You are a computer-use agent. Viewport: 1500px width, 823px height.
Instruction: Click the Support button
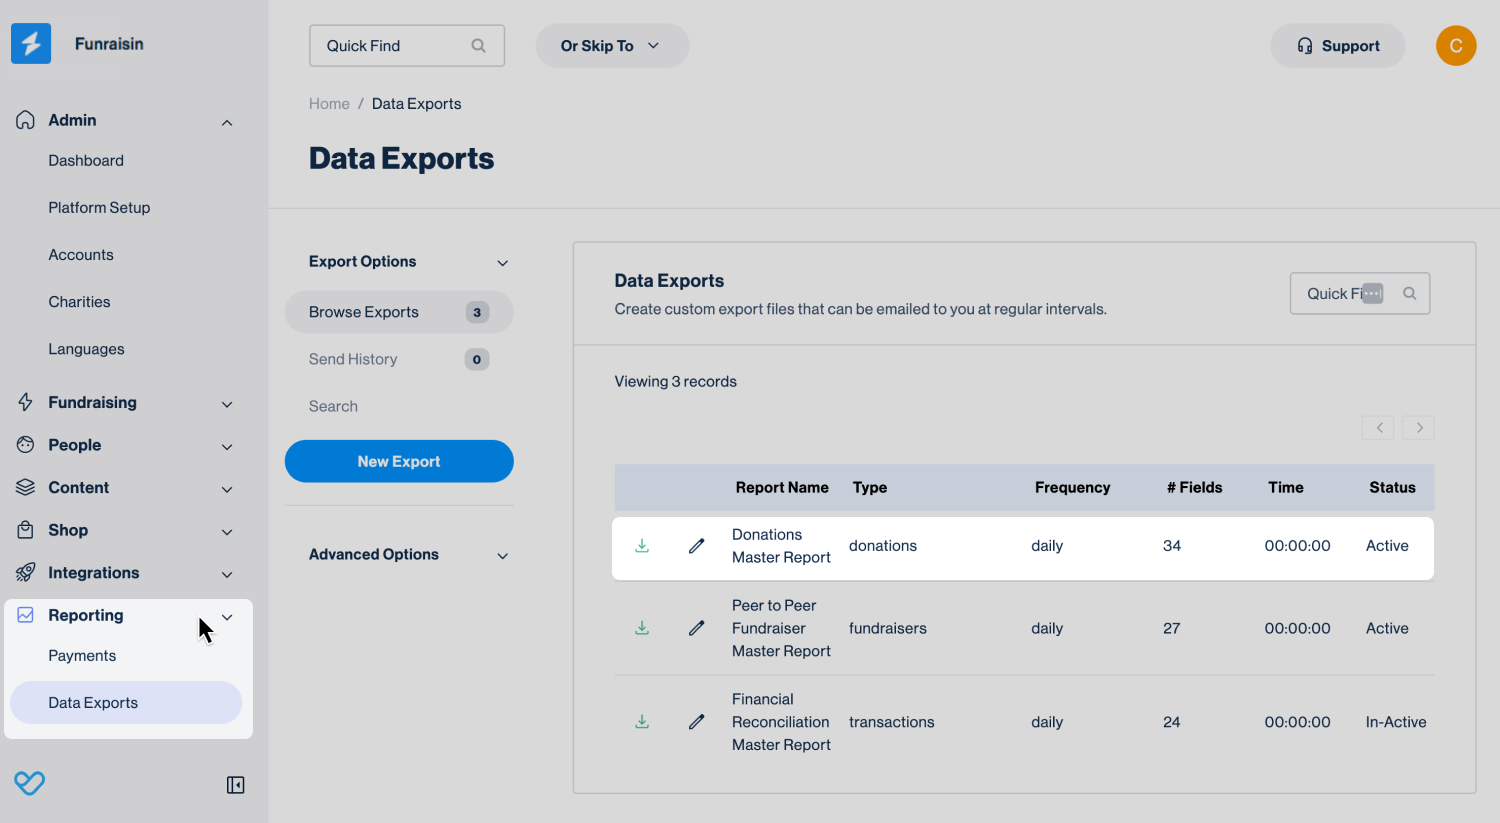[x=1338, y=46]
